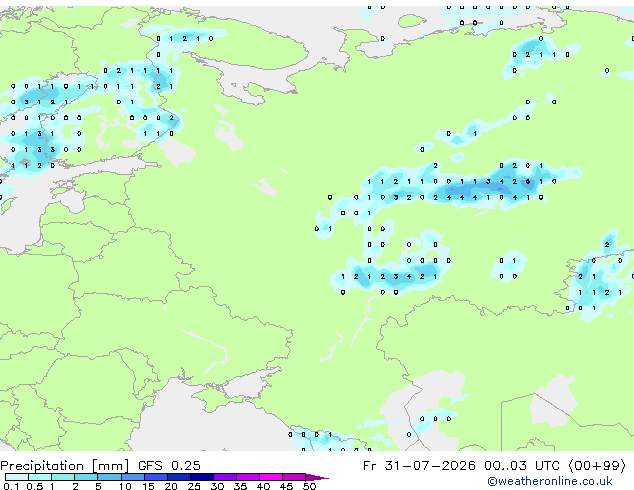The image size is (634, 490).
Task: Click the legend scale label '0.5'
Action: 35,486
